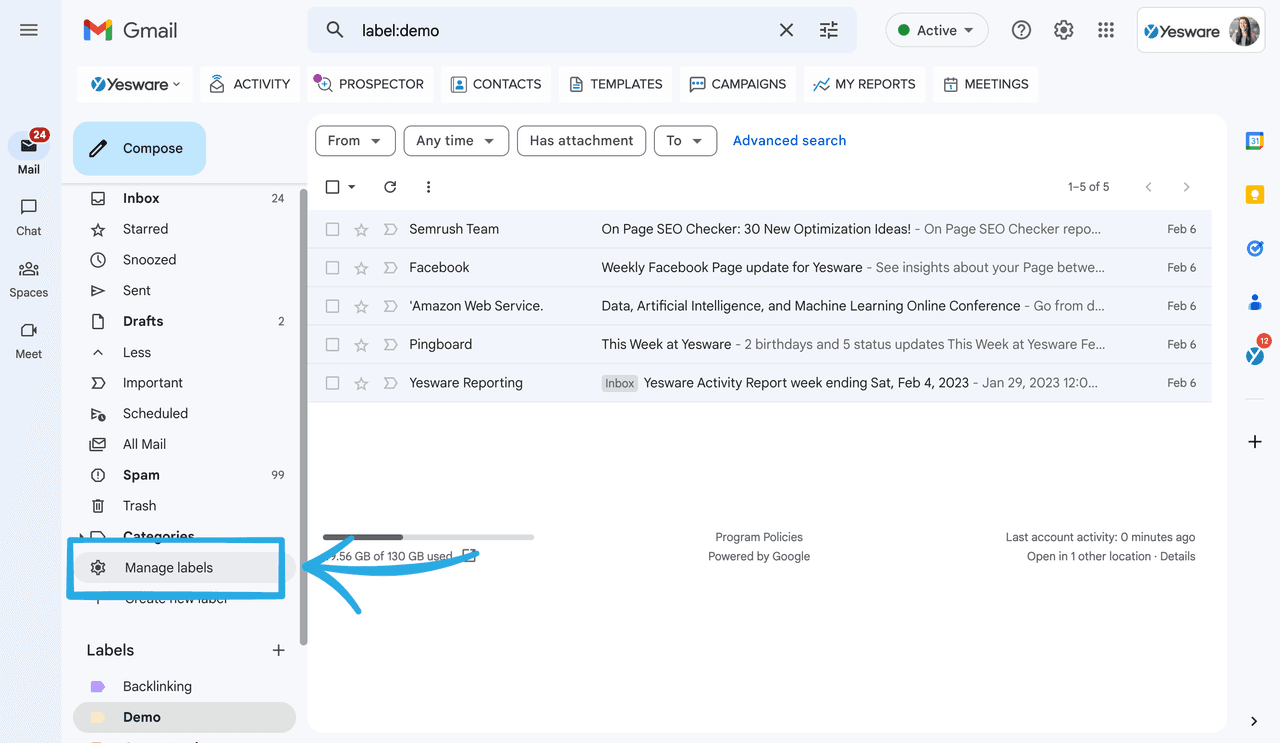Open the Active status dropdown
Screen dimensions: 1280x743
936,30
